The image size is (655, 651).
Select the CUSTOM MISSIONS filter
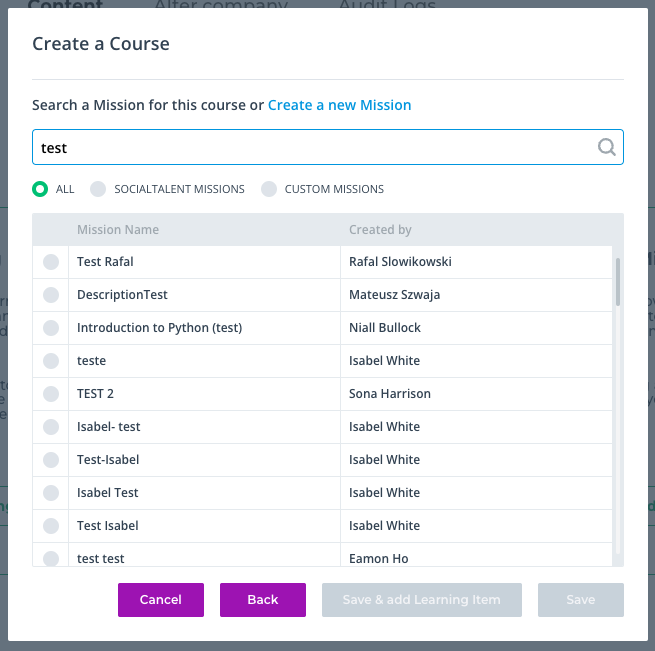pyautogui.click(x=269, y=189)
